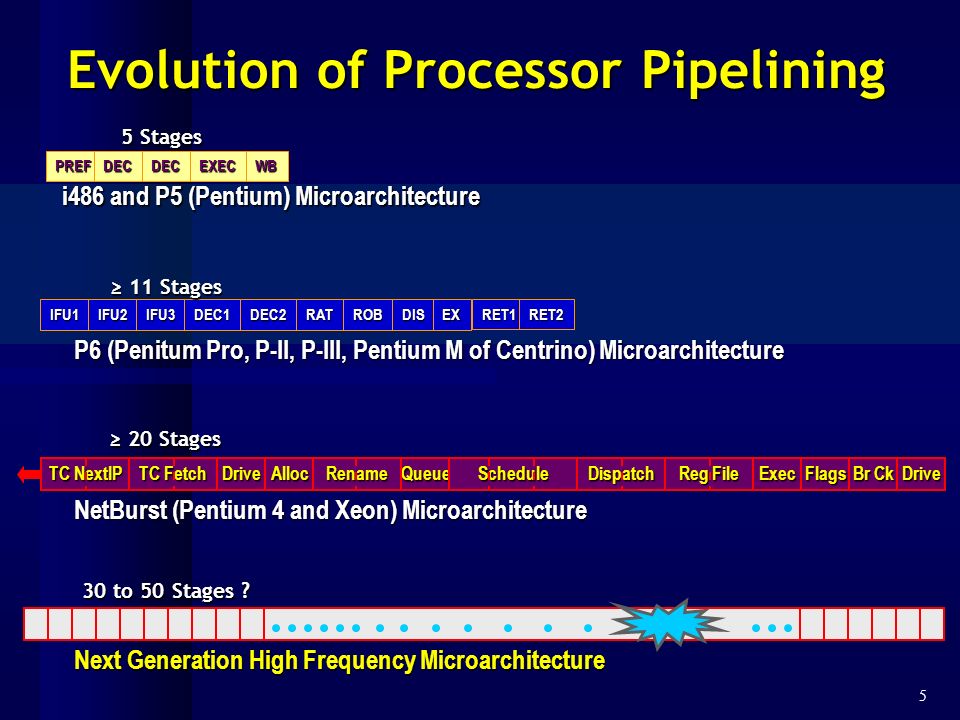Click the red left arrow beside TC NextIP
960x720 pixels.
pyautogui.click(x=29, y=474)
